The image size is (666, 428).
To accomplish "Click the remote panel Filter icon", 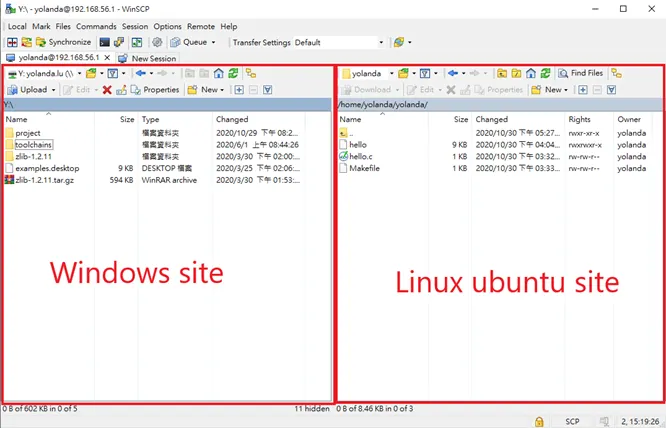I will [x=425, y=73].
